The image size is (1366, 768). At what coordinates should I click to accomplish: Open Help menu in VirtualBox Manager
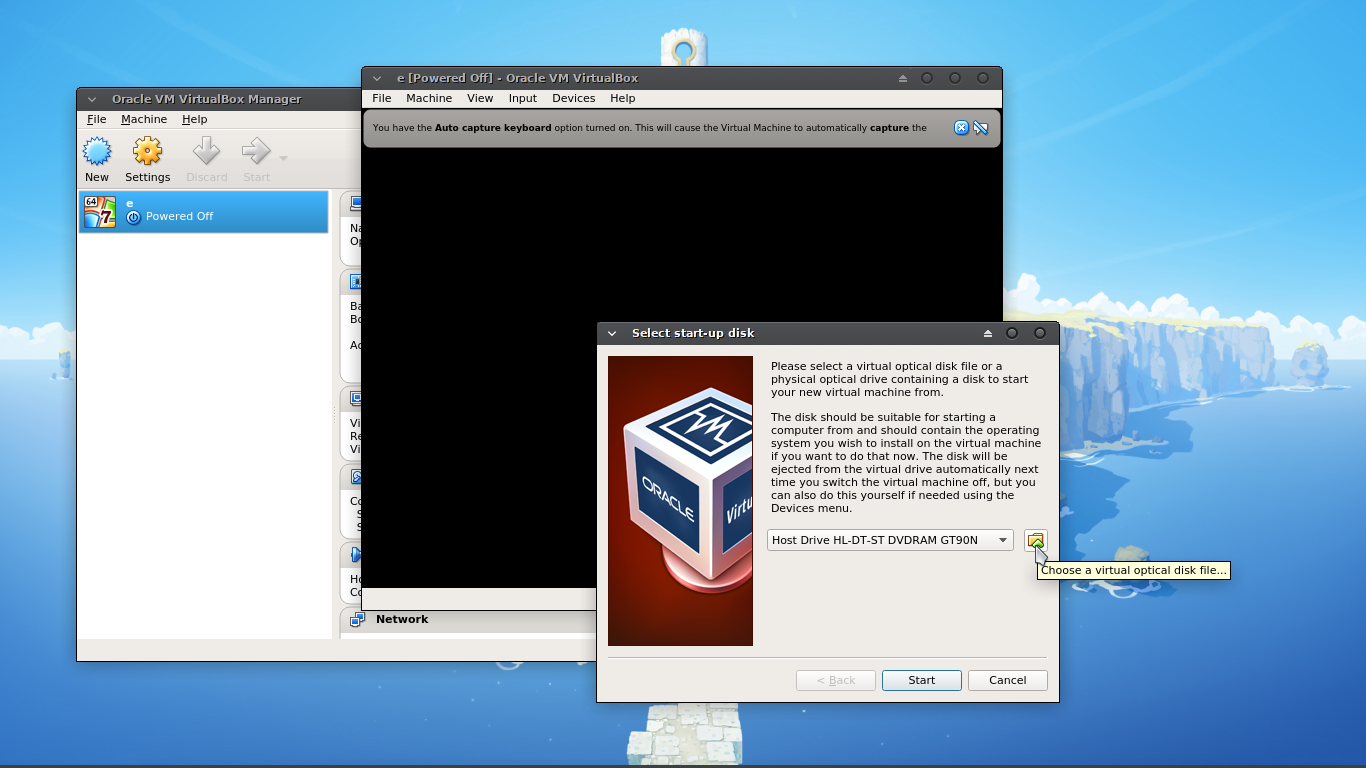(x=194, y=119)
